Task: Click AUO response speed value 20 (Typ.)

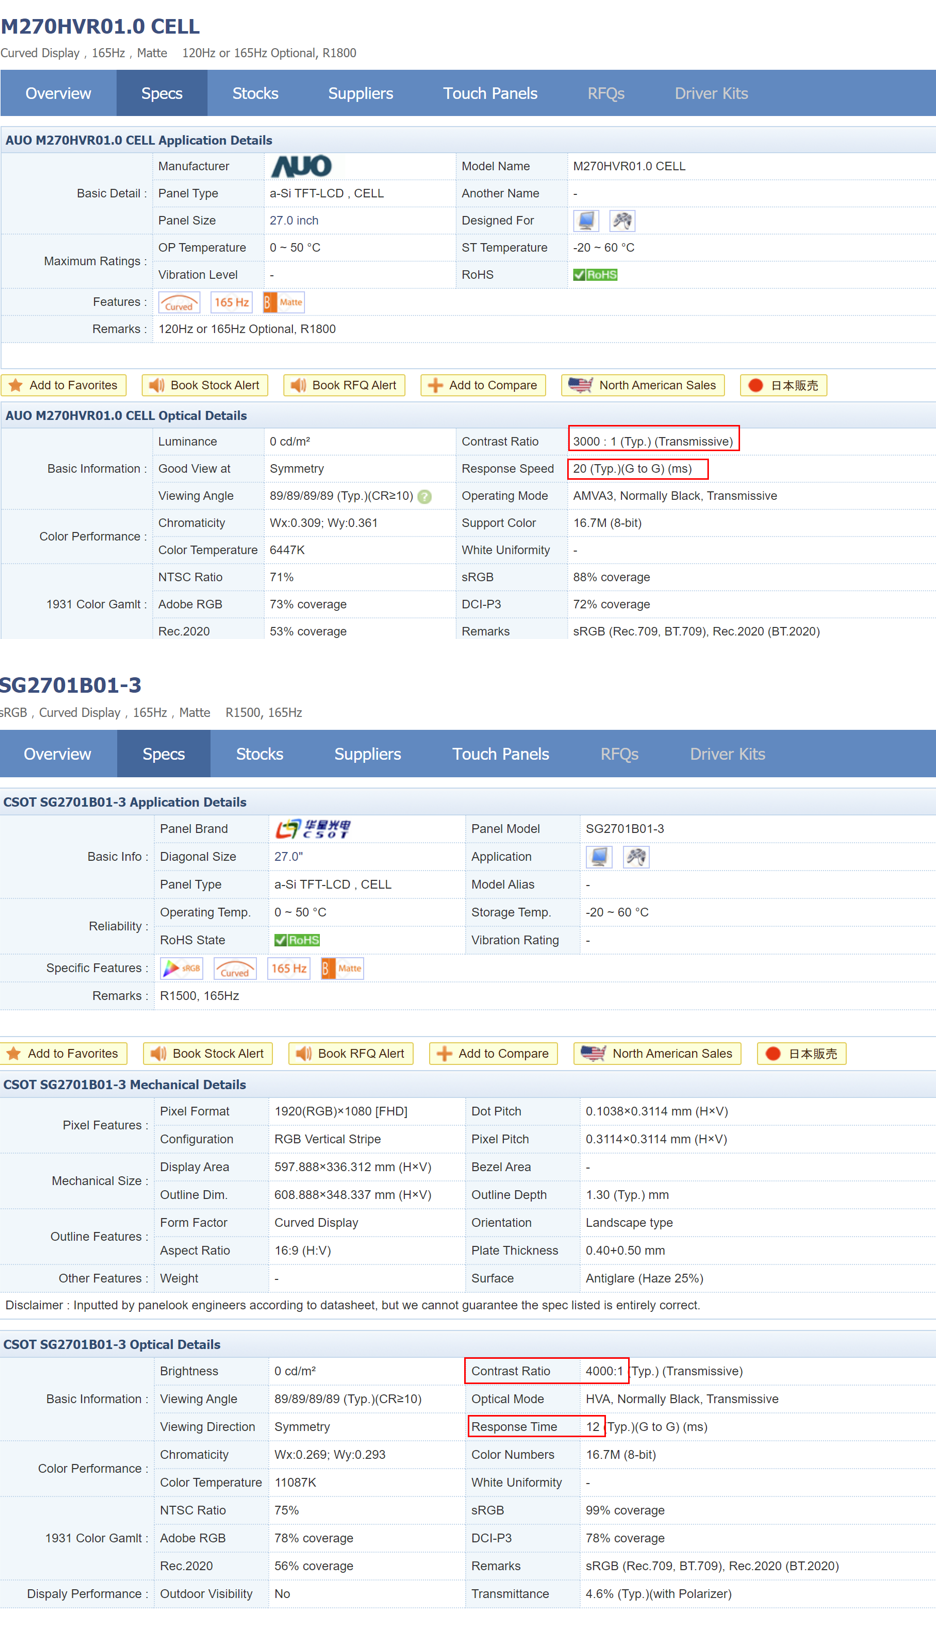Action: pyautogui.click(x=632, y=469)
